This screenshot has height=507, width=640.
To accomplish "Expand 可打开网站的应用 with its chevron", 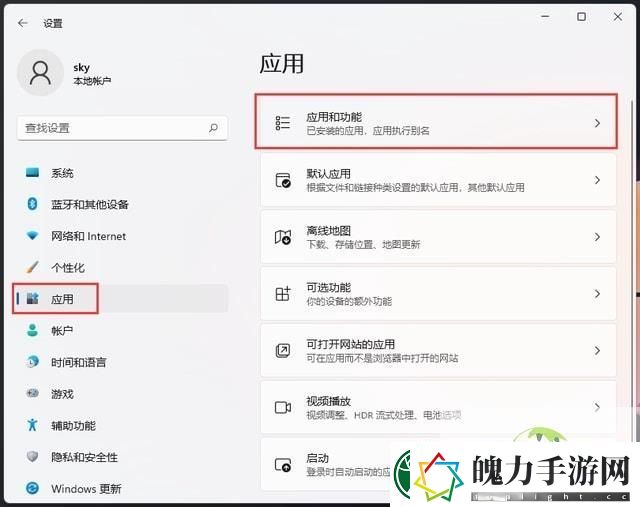I will coord(597,350).
